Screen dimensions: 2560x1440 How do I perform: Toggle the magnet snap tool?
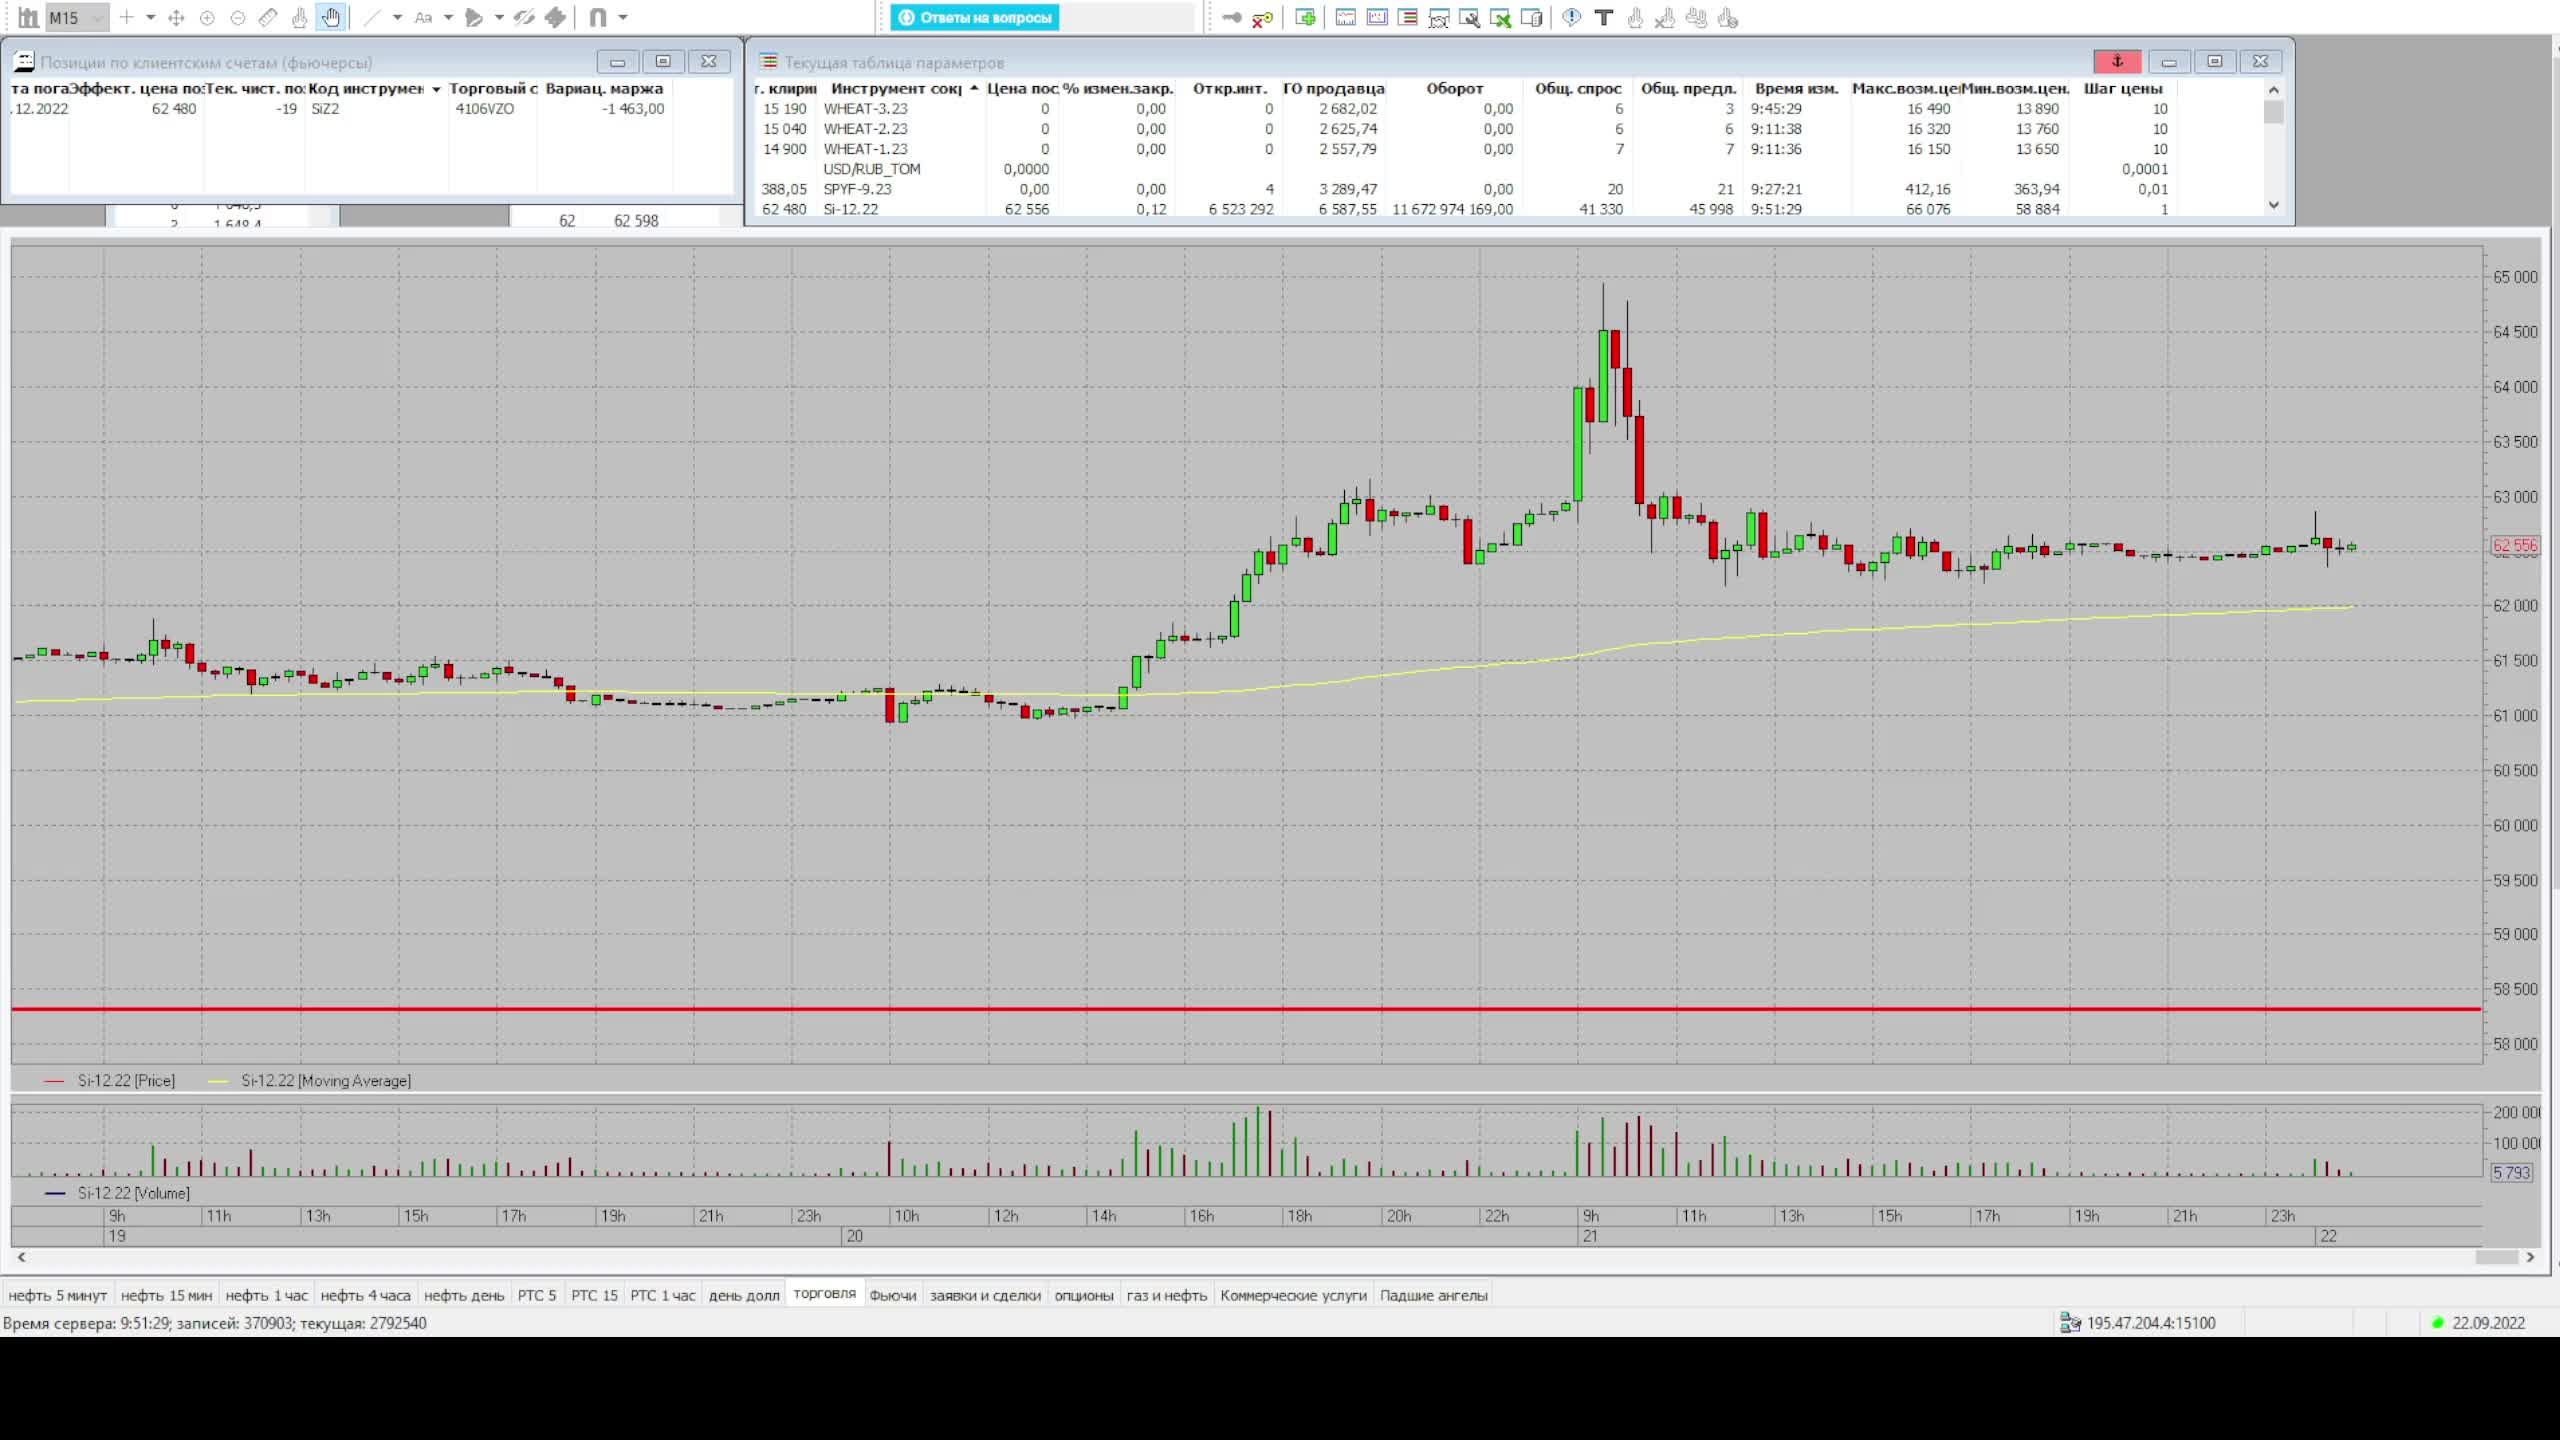click(x=598, y=17)
